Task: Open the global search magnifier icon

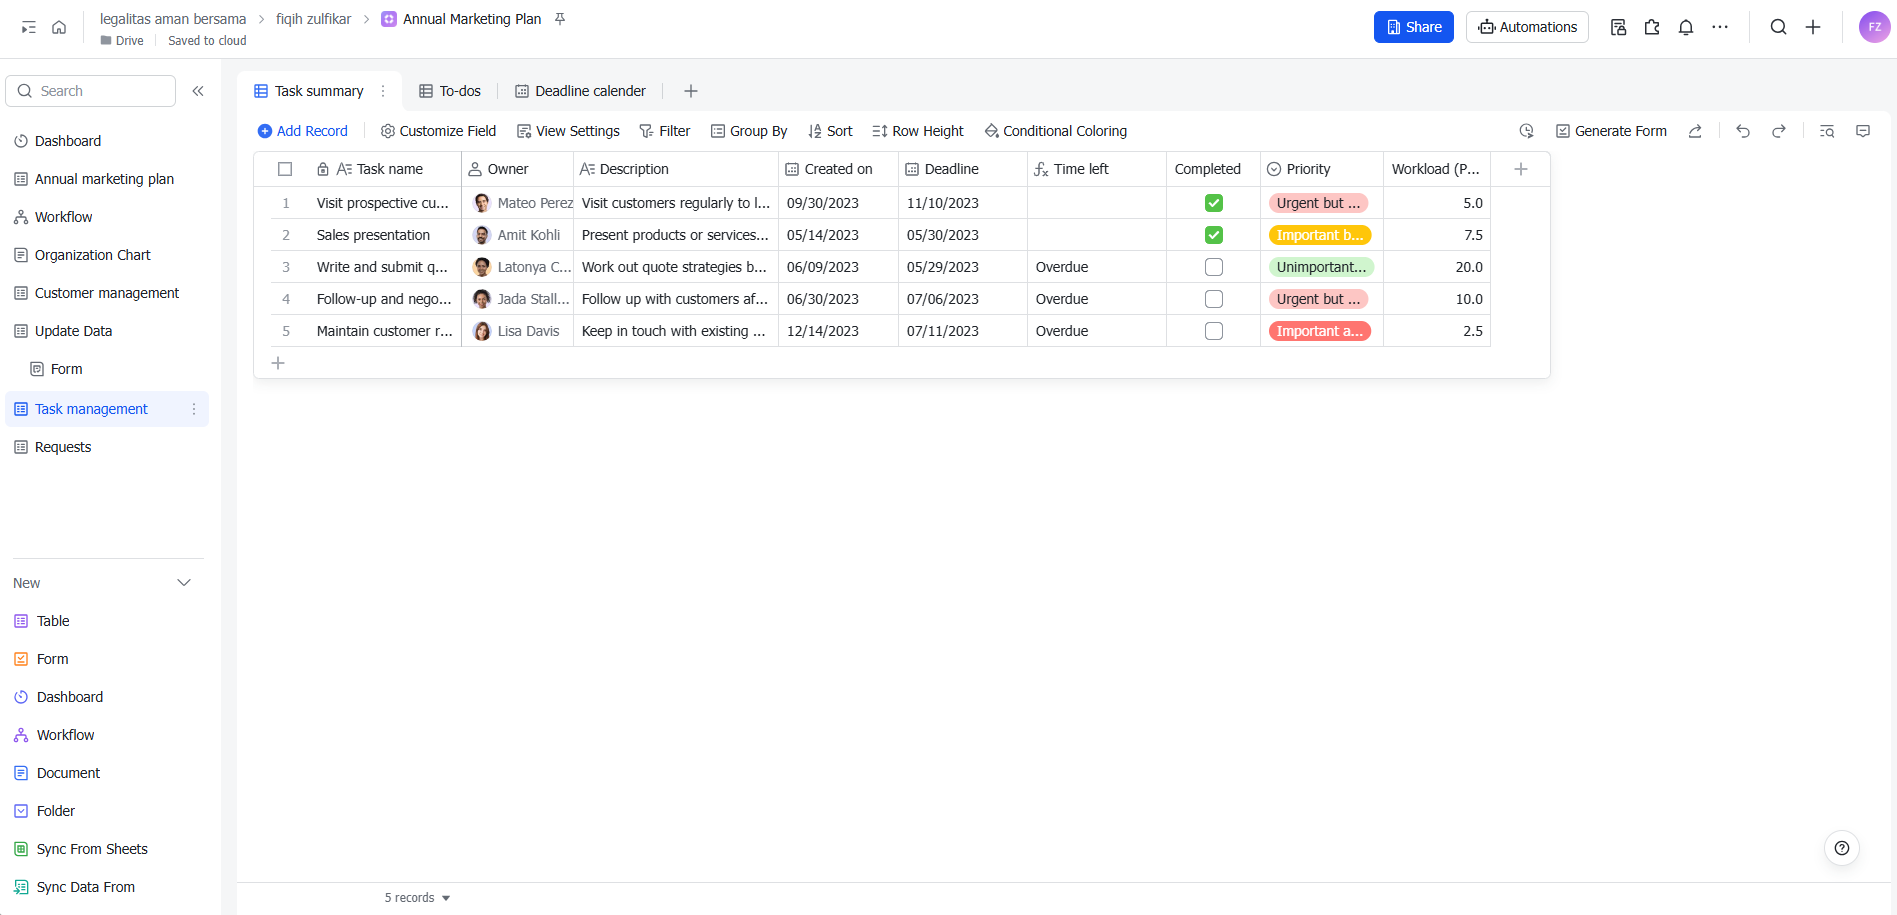Action: (1778, 27)
